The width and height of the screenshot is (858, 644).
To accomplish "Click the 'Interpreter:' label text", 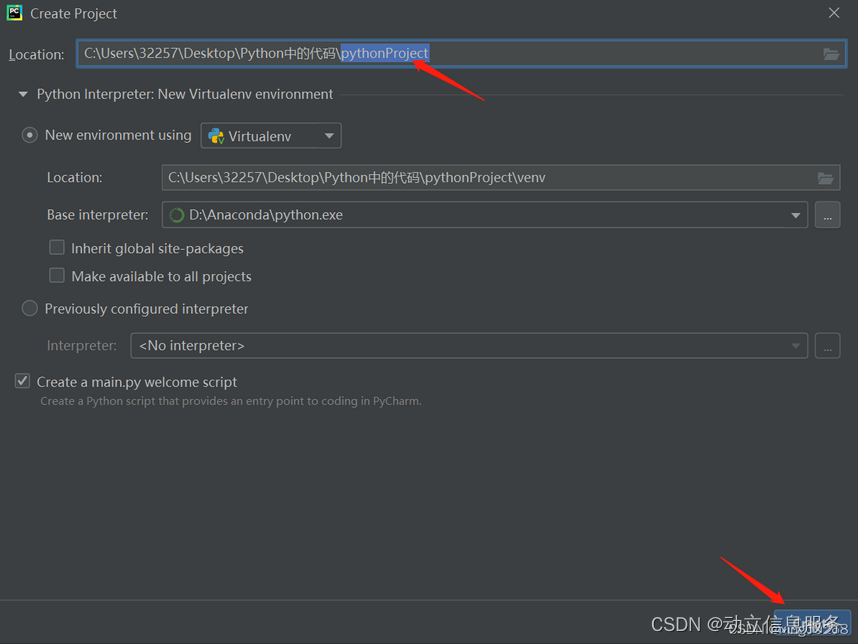I will click(82, 346).
